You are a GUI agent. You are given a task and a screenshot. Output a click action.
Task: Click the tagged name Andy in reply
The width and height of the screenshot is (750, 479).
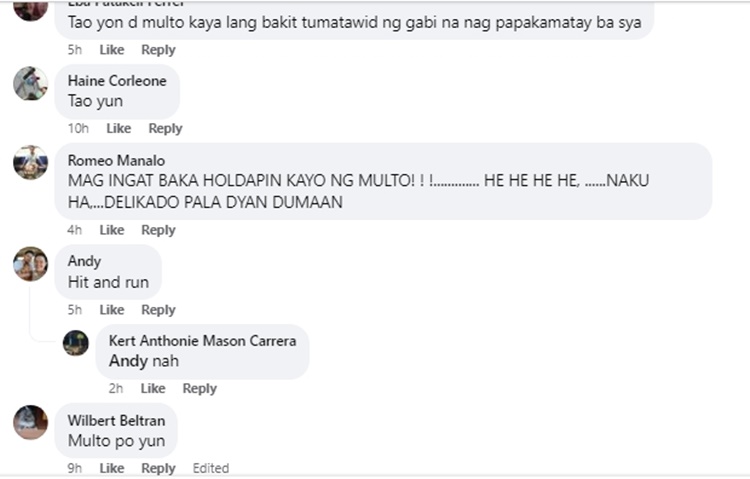click(x=128, y=361)
